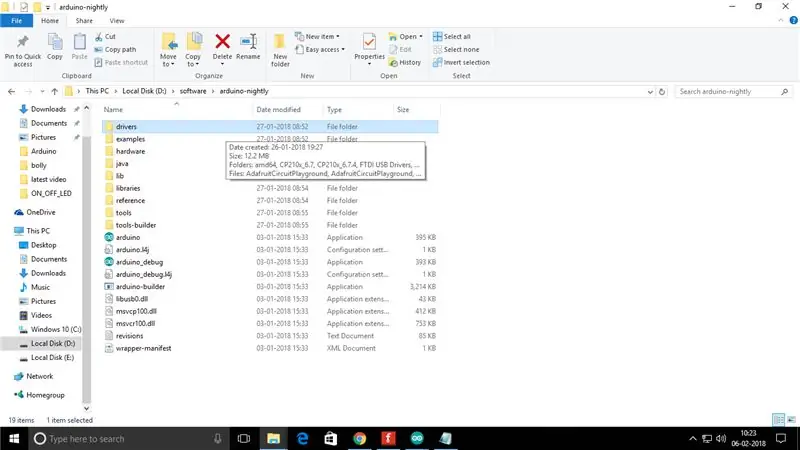Open the Move to menu
The height and width of the screenshot is (450, 800).
(168, 50)
